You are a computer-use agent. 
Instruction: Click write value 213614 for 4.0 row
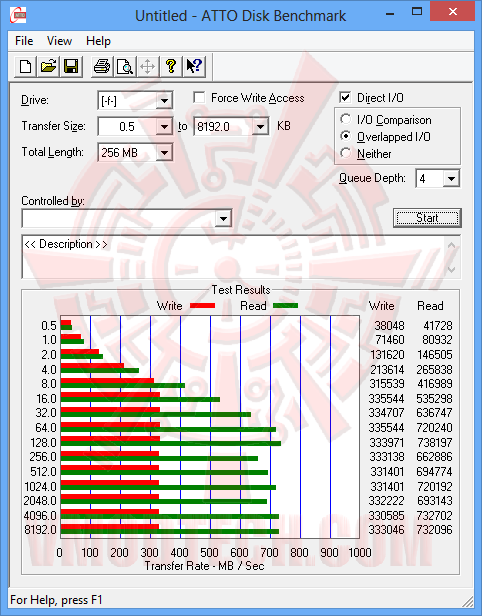387,370
